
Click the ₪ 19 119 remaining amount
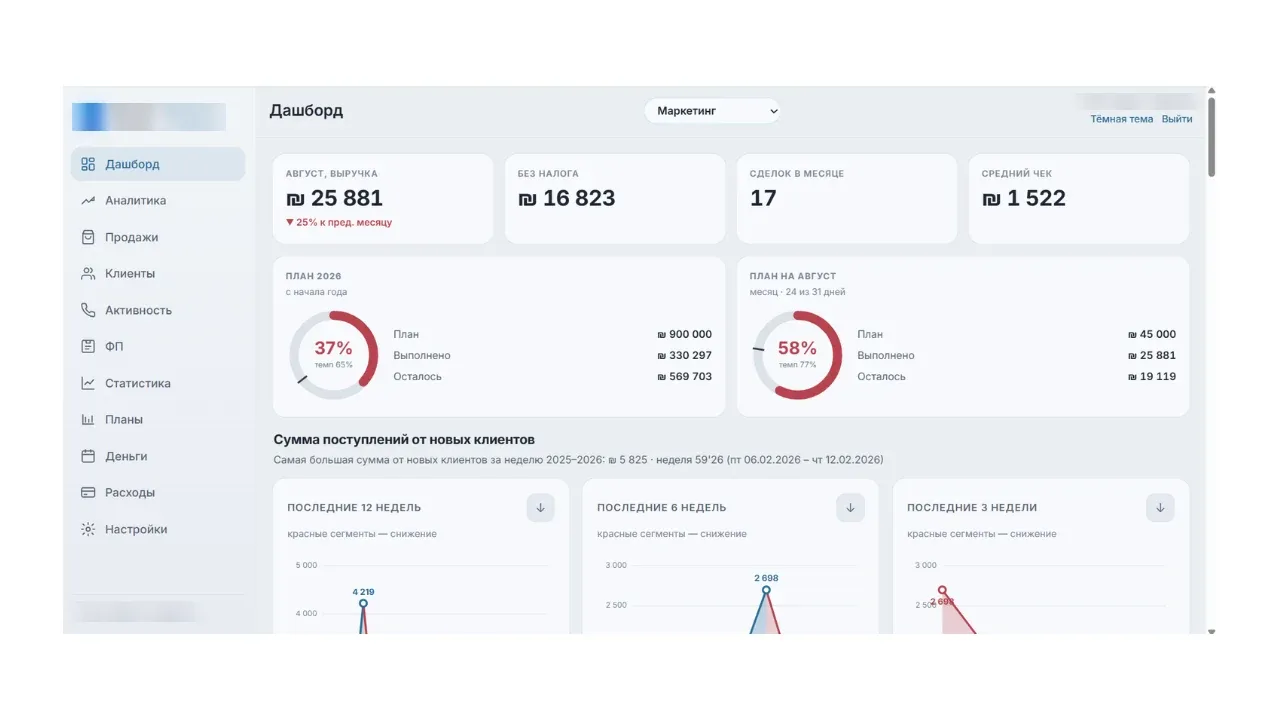1151,377
